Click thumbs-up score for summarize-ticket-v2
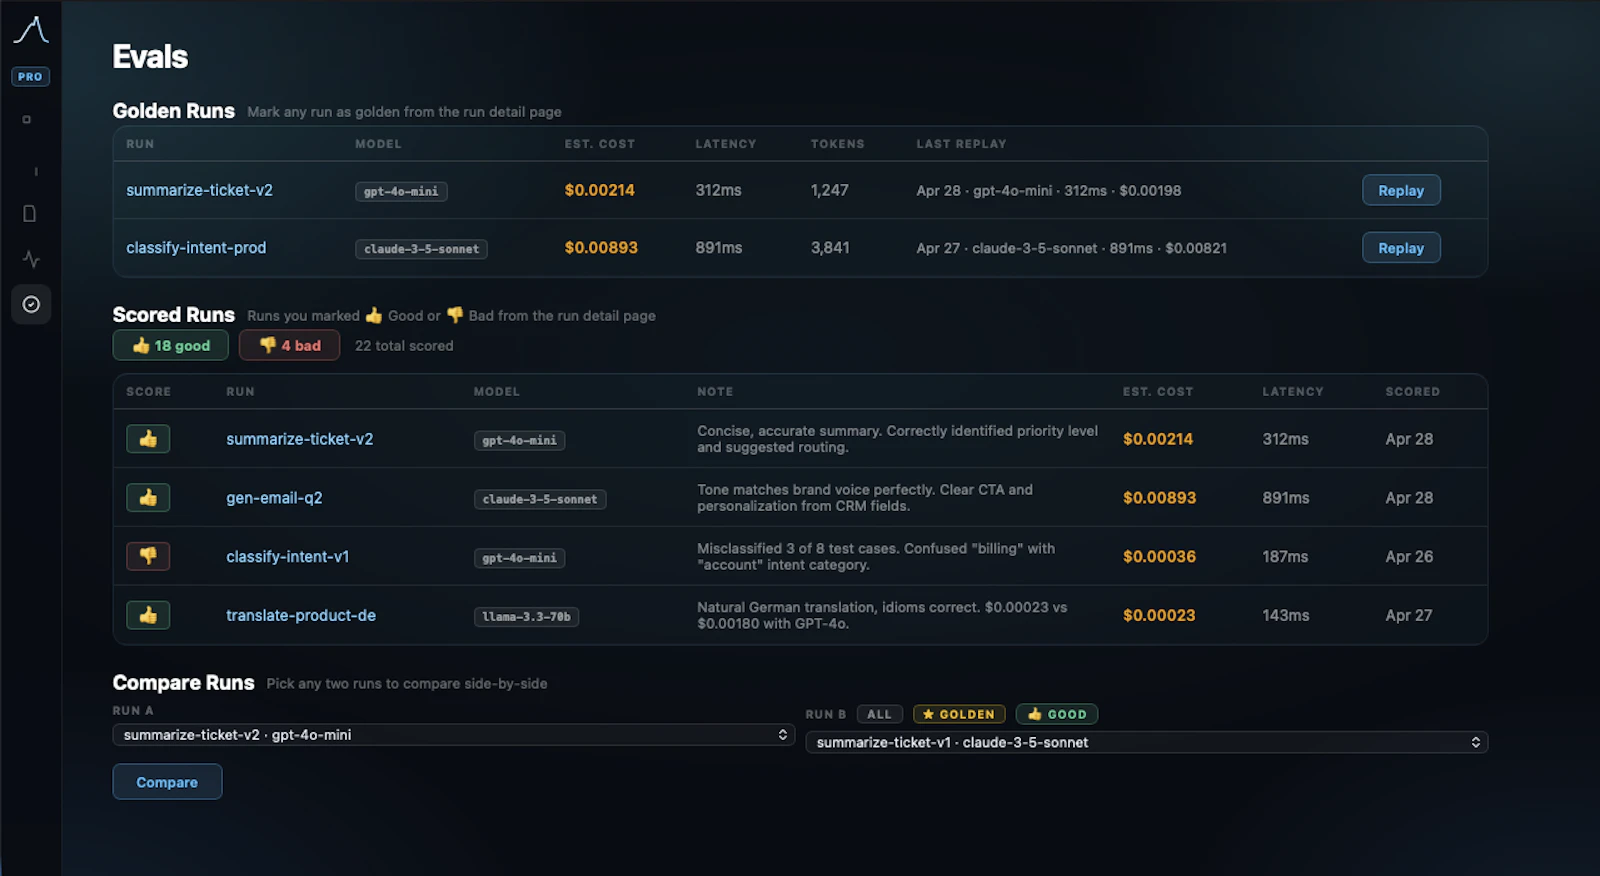This screenshot has width=1600, height=876. [x=148, y=439]
